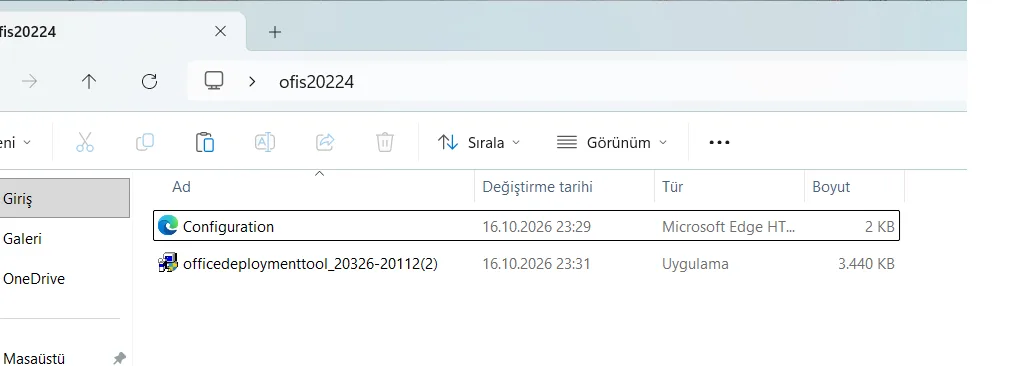
Task: Unpin Masaüstü using the pin icon
Action: coord(119,358)
